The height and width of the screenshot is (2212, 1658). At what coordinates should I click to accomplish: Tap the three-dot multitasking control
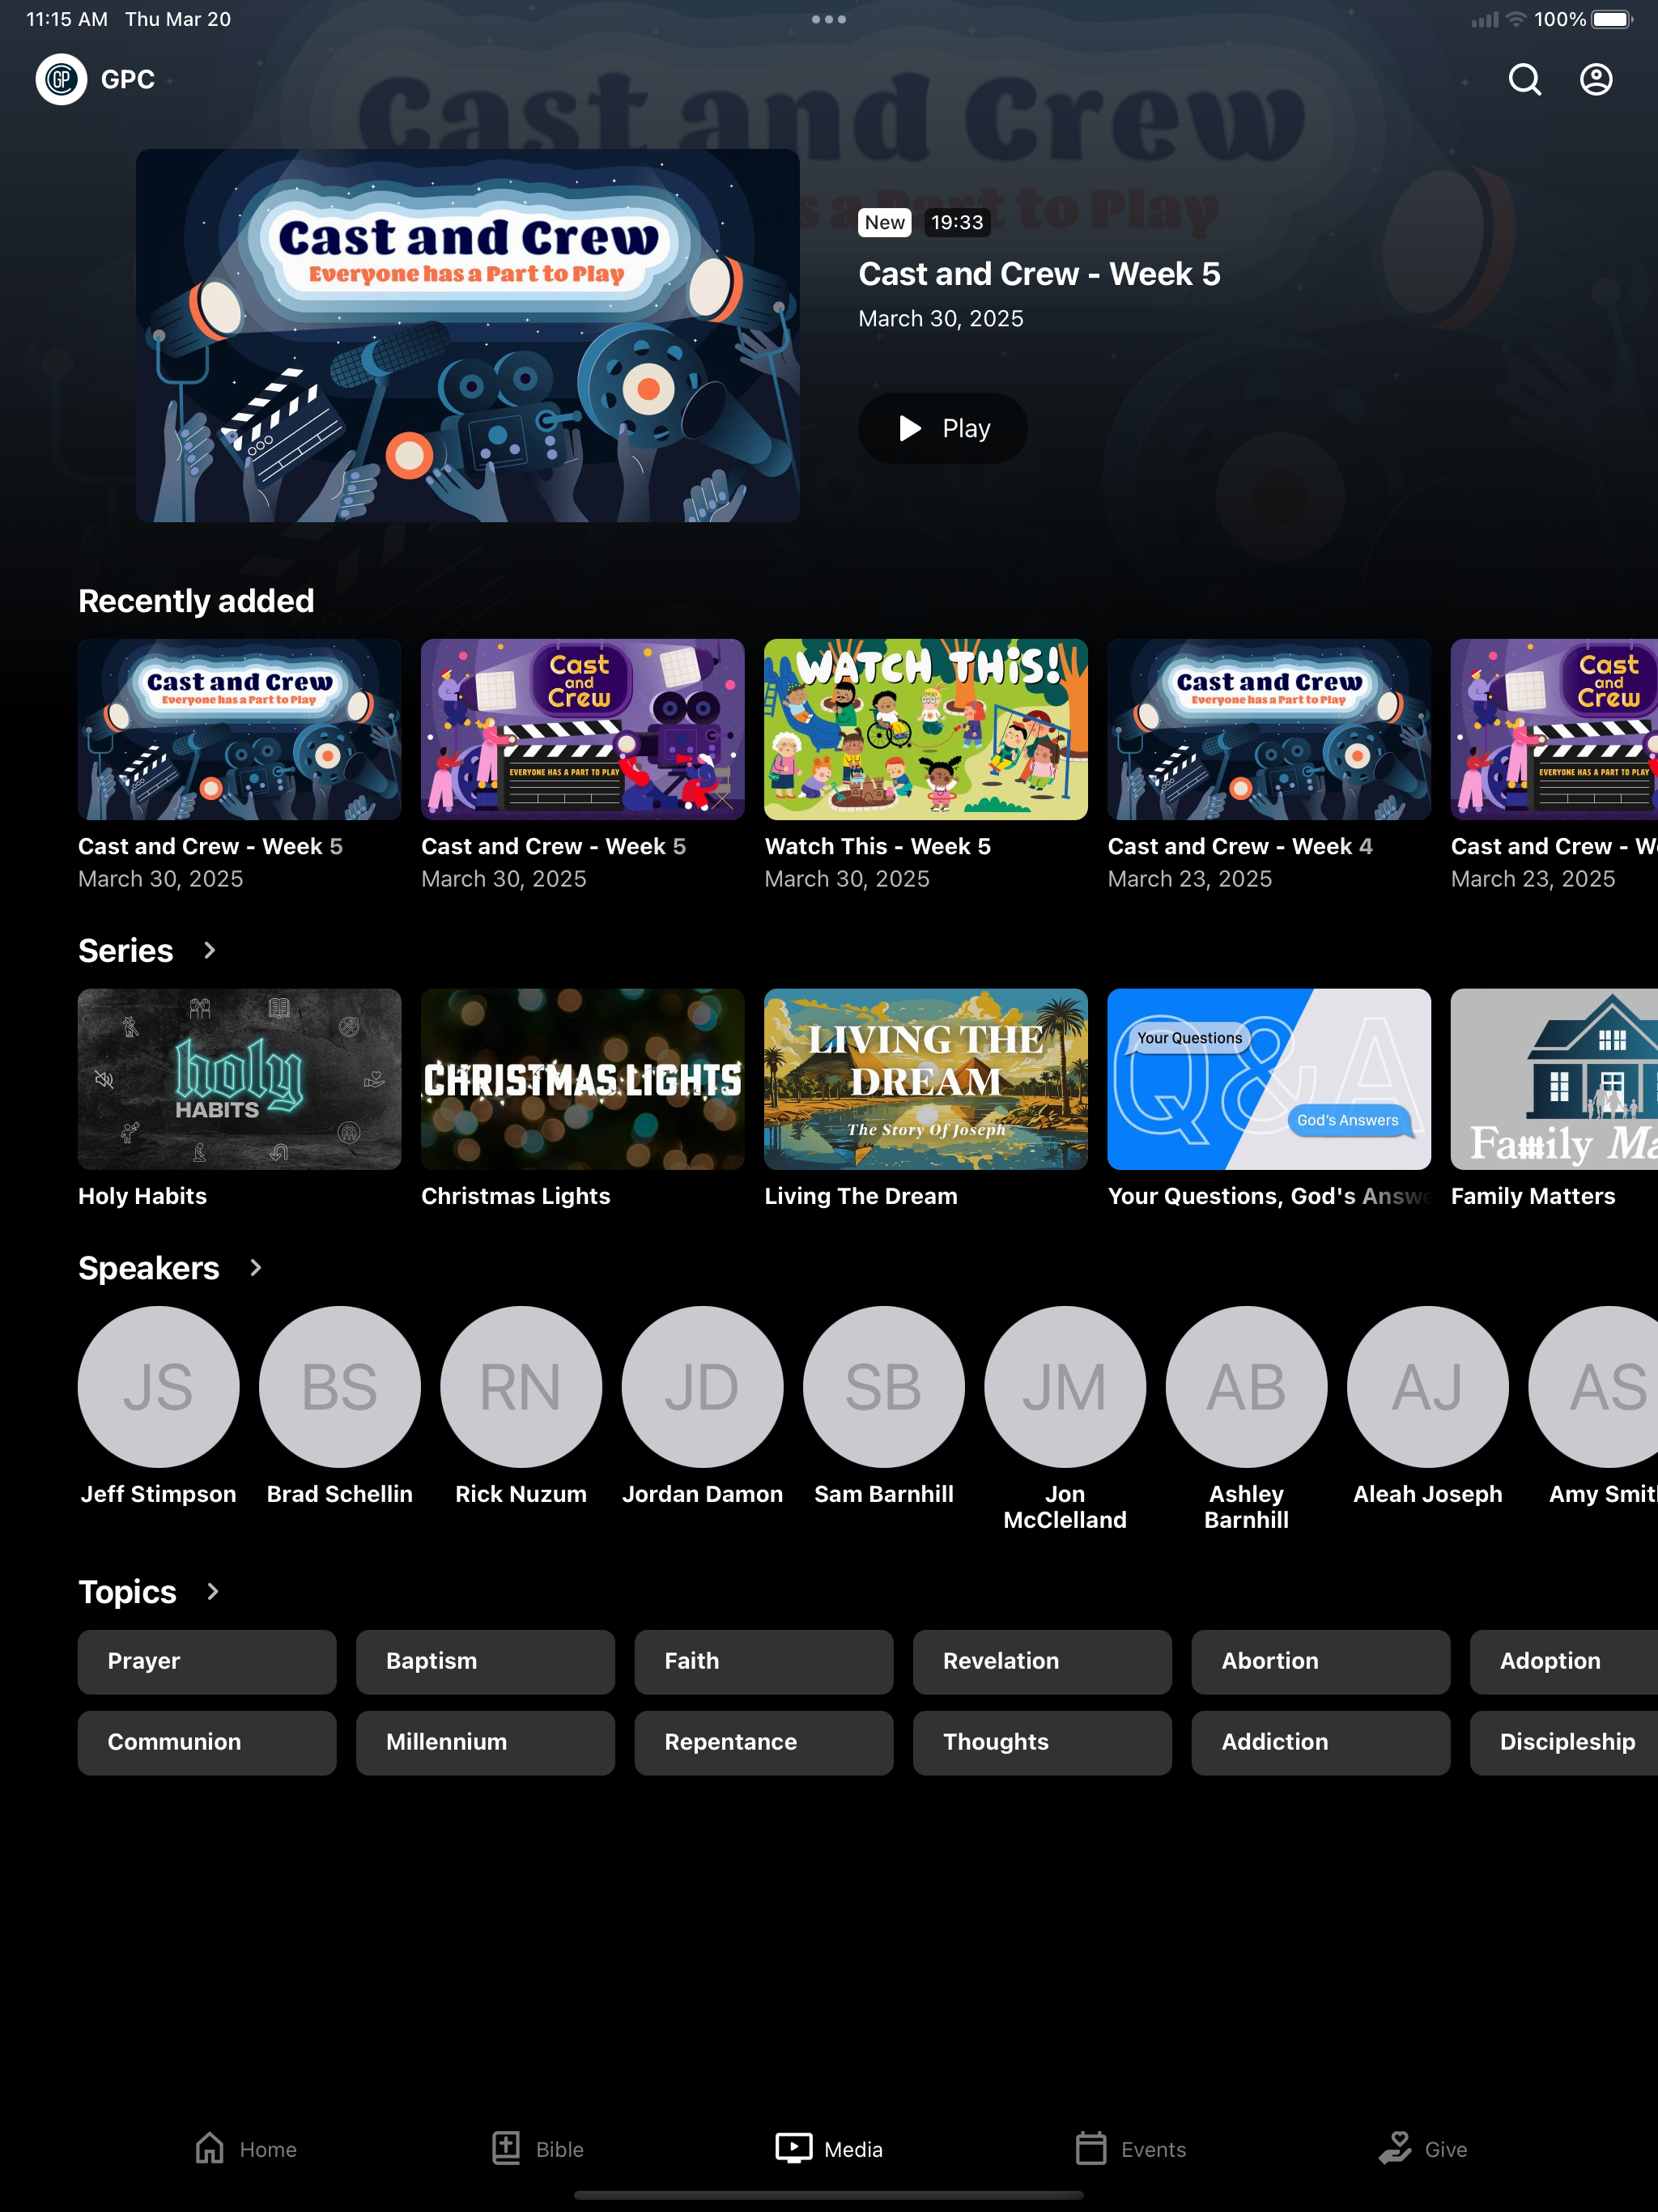tap(829, 19)
